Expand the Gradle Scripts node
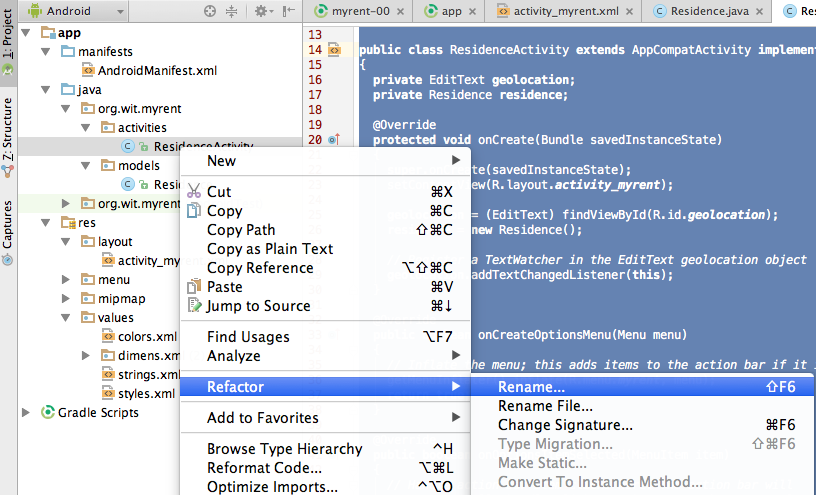 29,412
